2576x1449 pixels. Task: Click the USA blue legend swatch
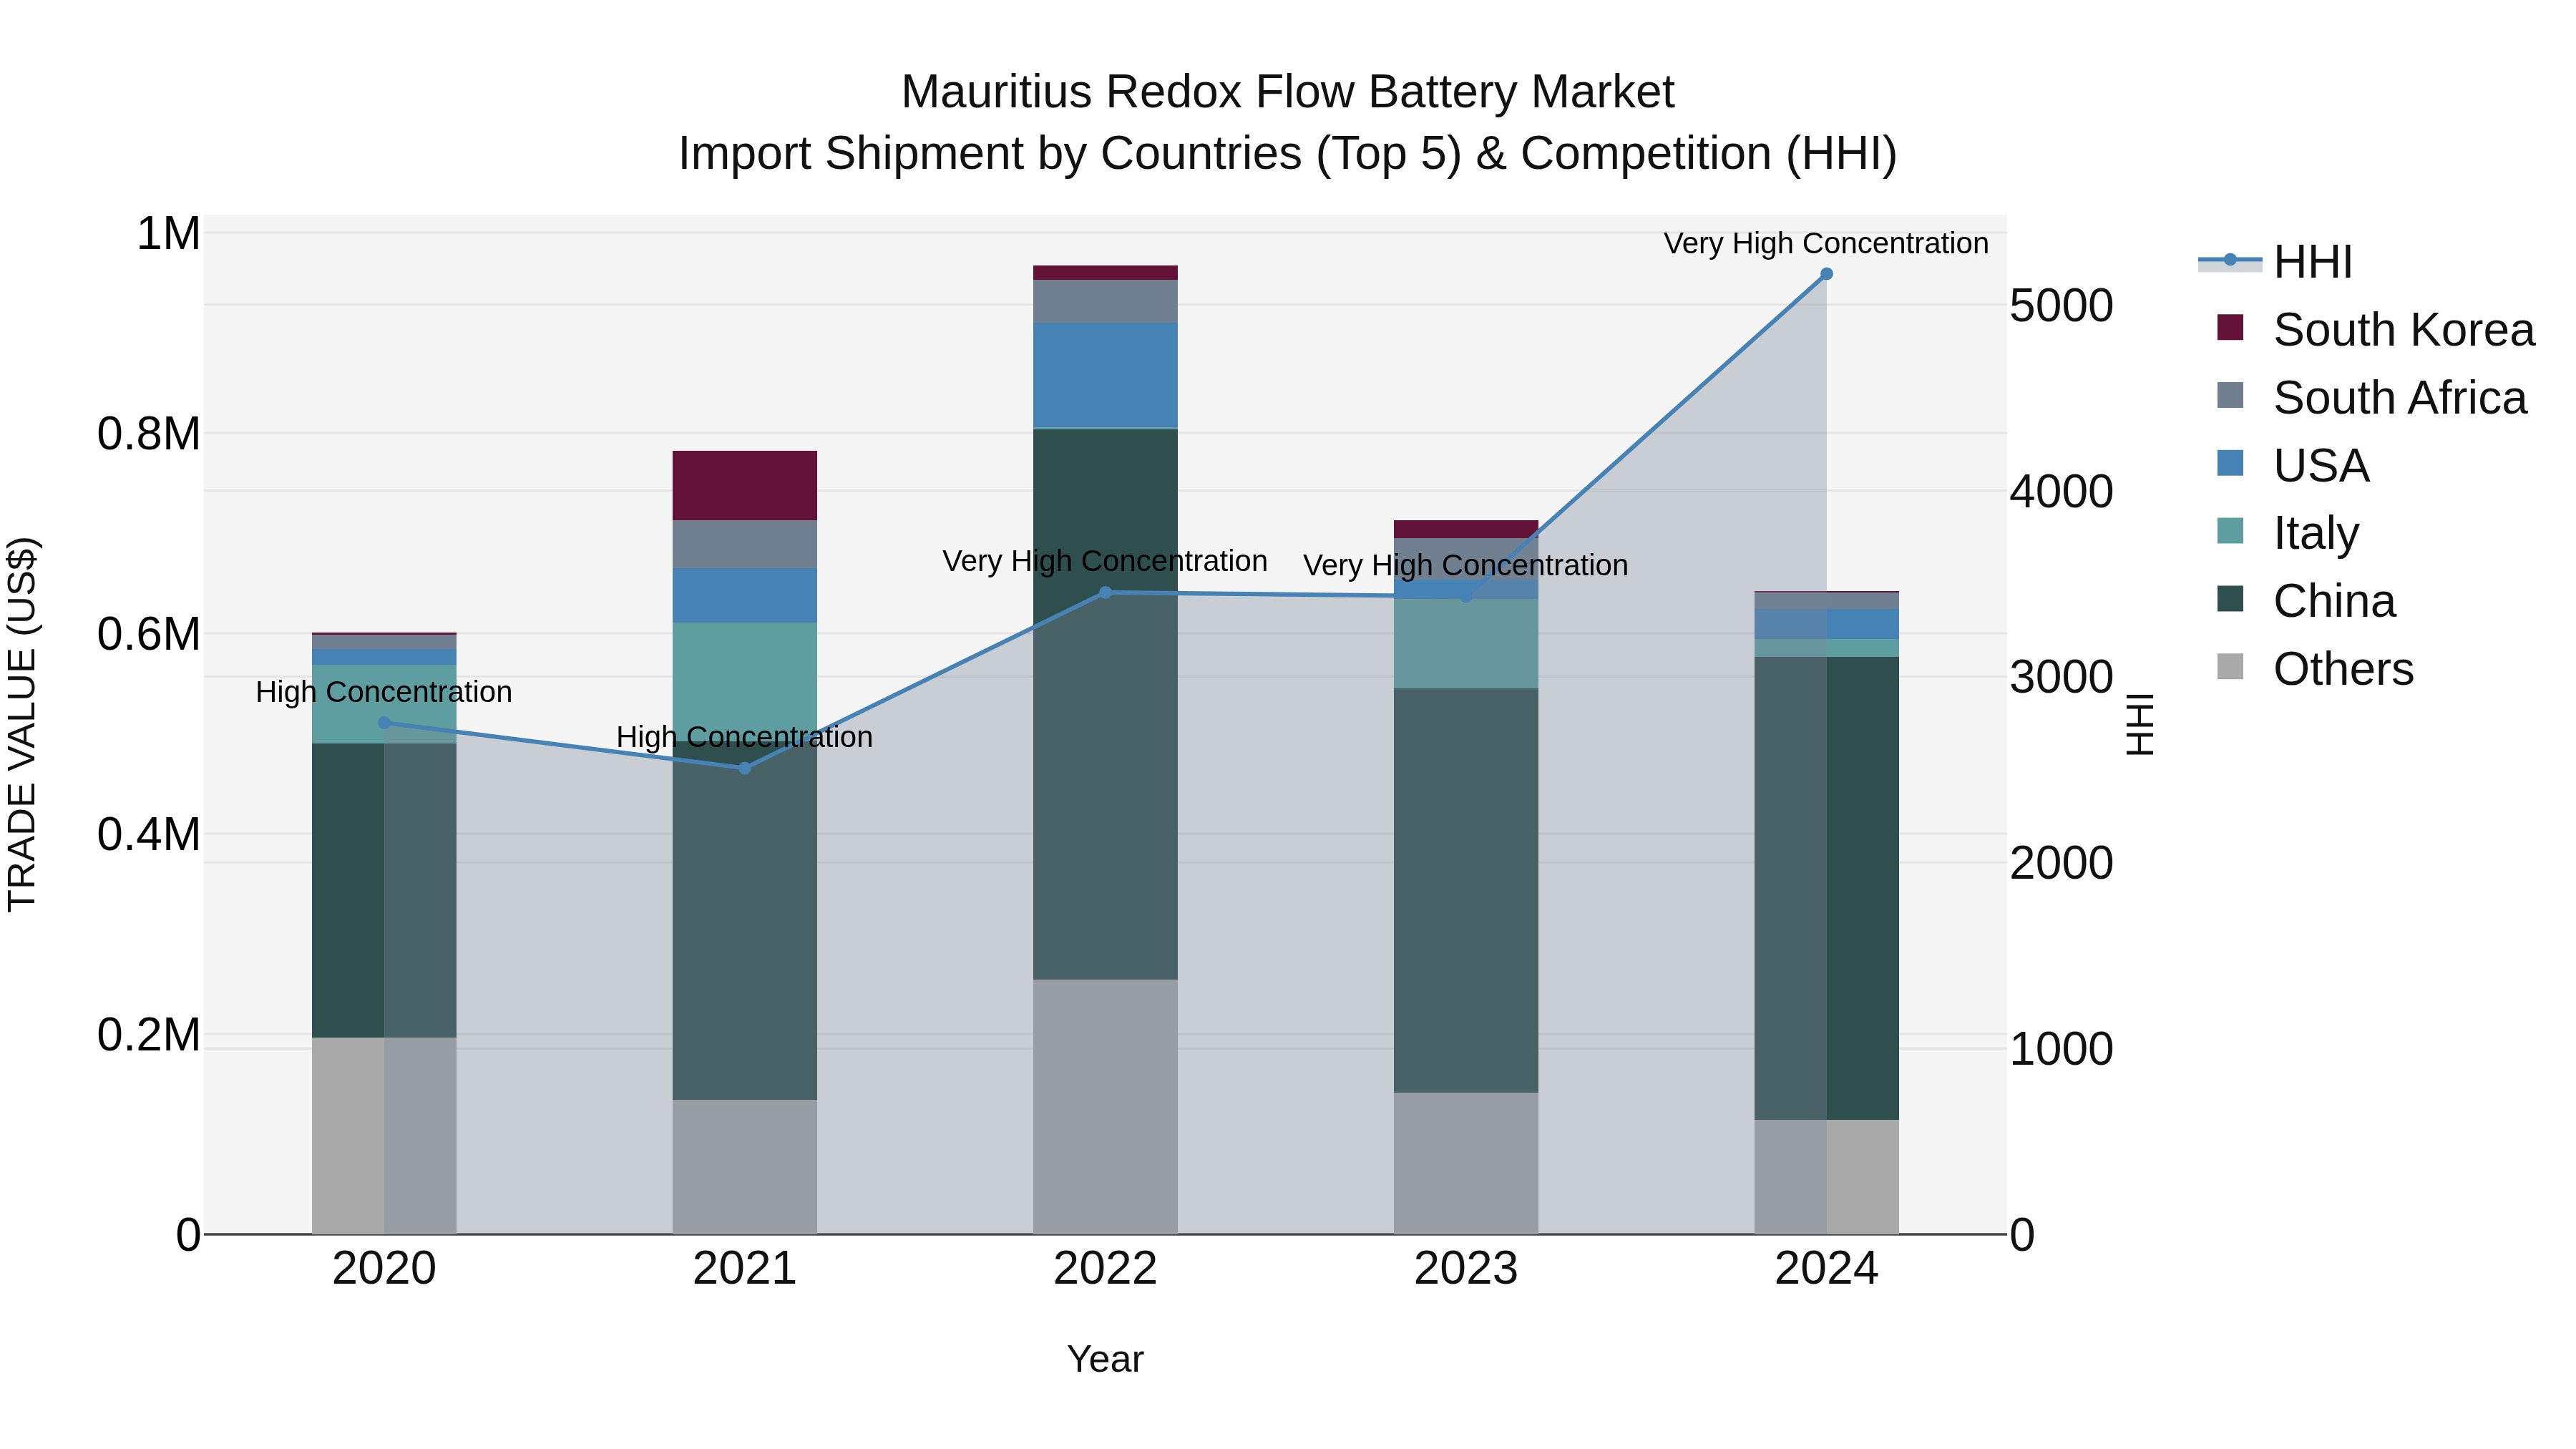[2230, 463]
